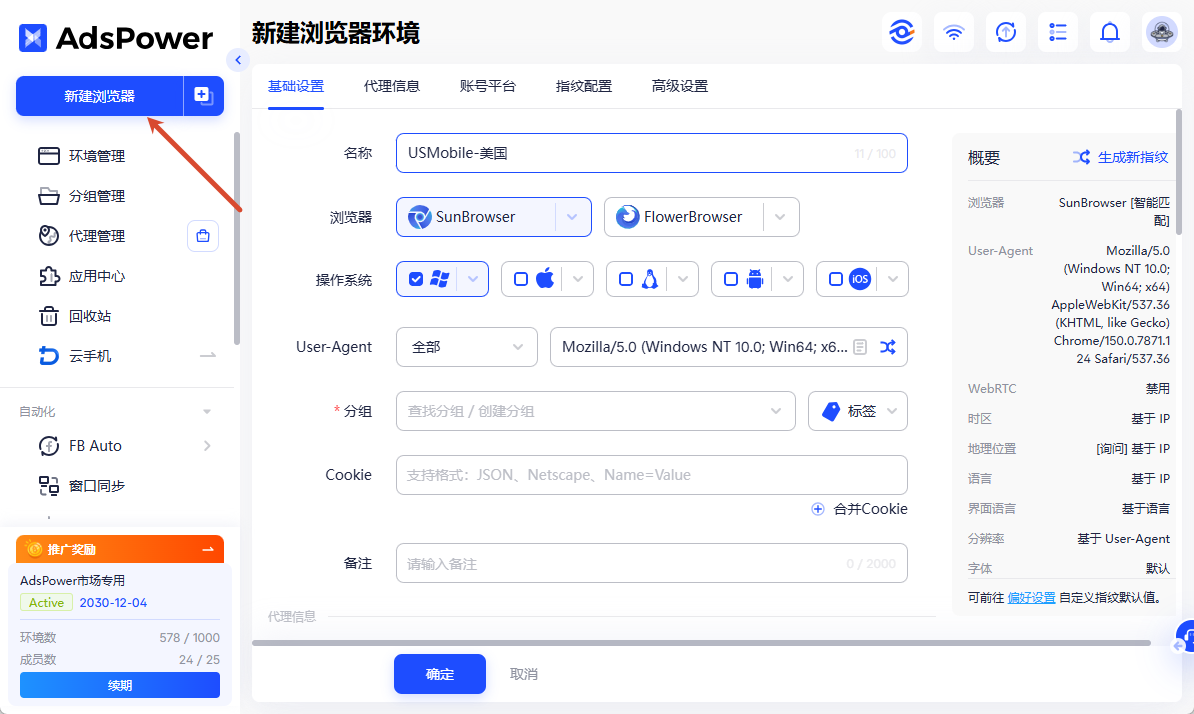
Task: Open the FlowerBrowser version dropdown
Action: click(781, 217)
